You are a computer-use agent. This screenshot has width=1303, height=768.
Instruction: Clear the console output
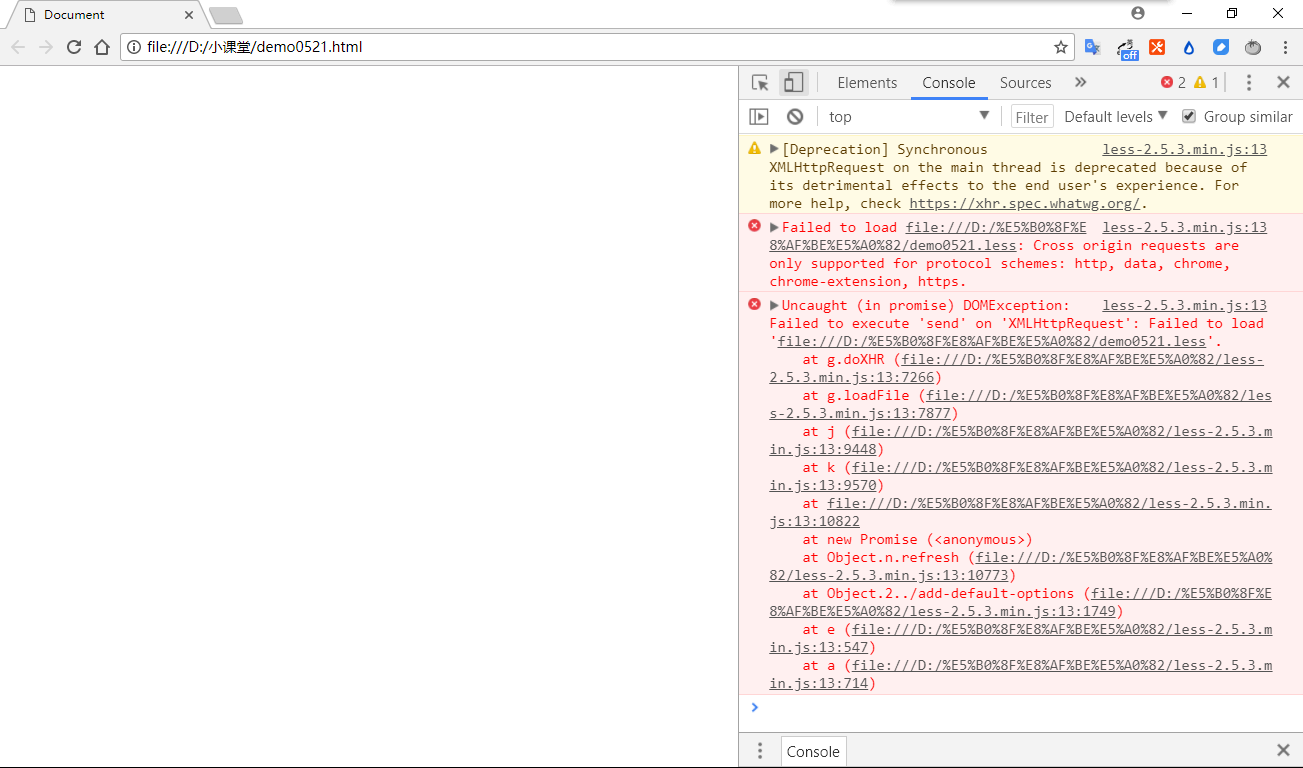click(x=795, y=117)
